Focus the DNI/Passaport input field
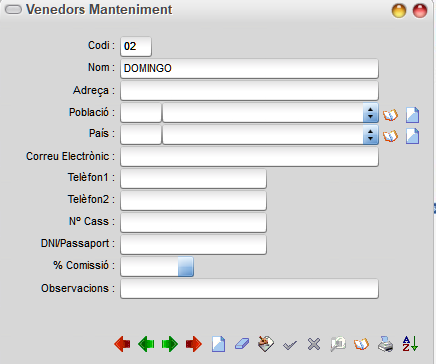Image resolution: width=436 pixels, height=364 pixels. (193, 245)
